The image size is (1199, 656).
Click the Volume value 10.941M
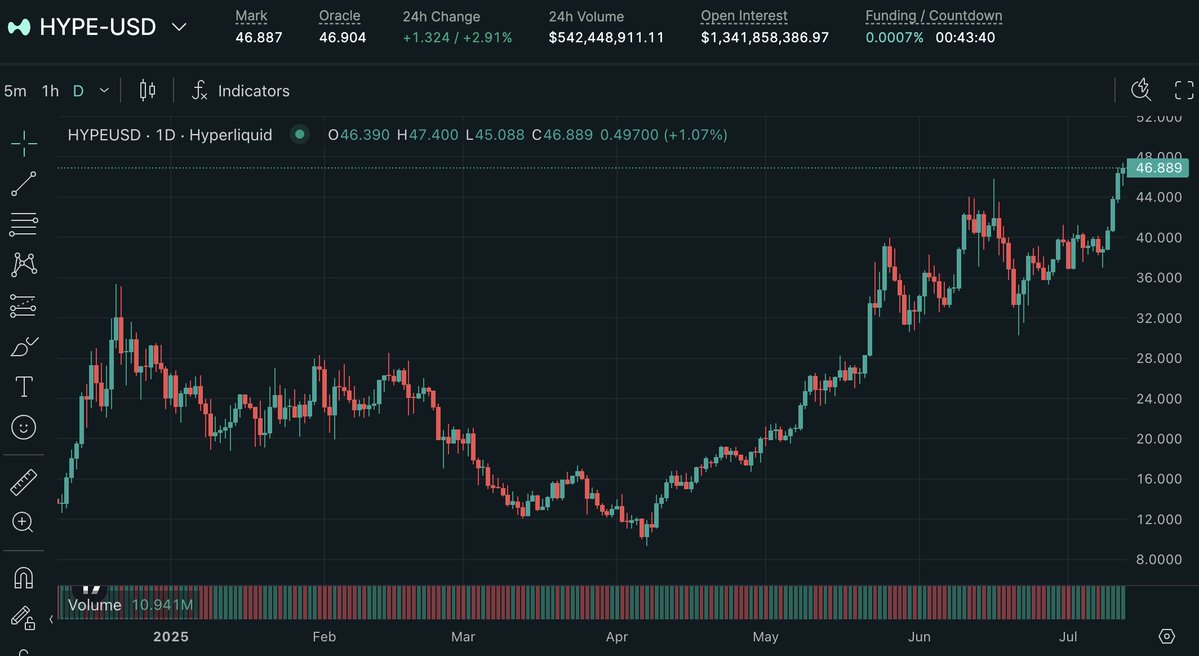162,606
